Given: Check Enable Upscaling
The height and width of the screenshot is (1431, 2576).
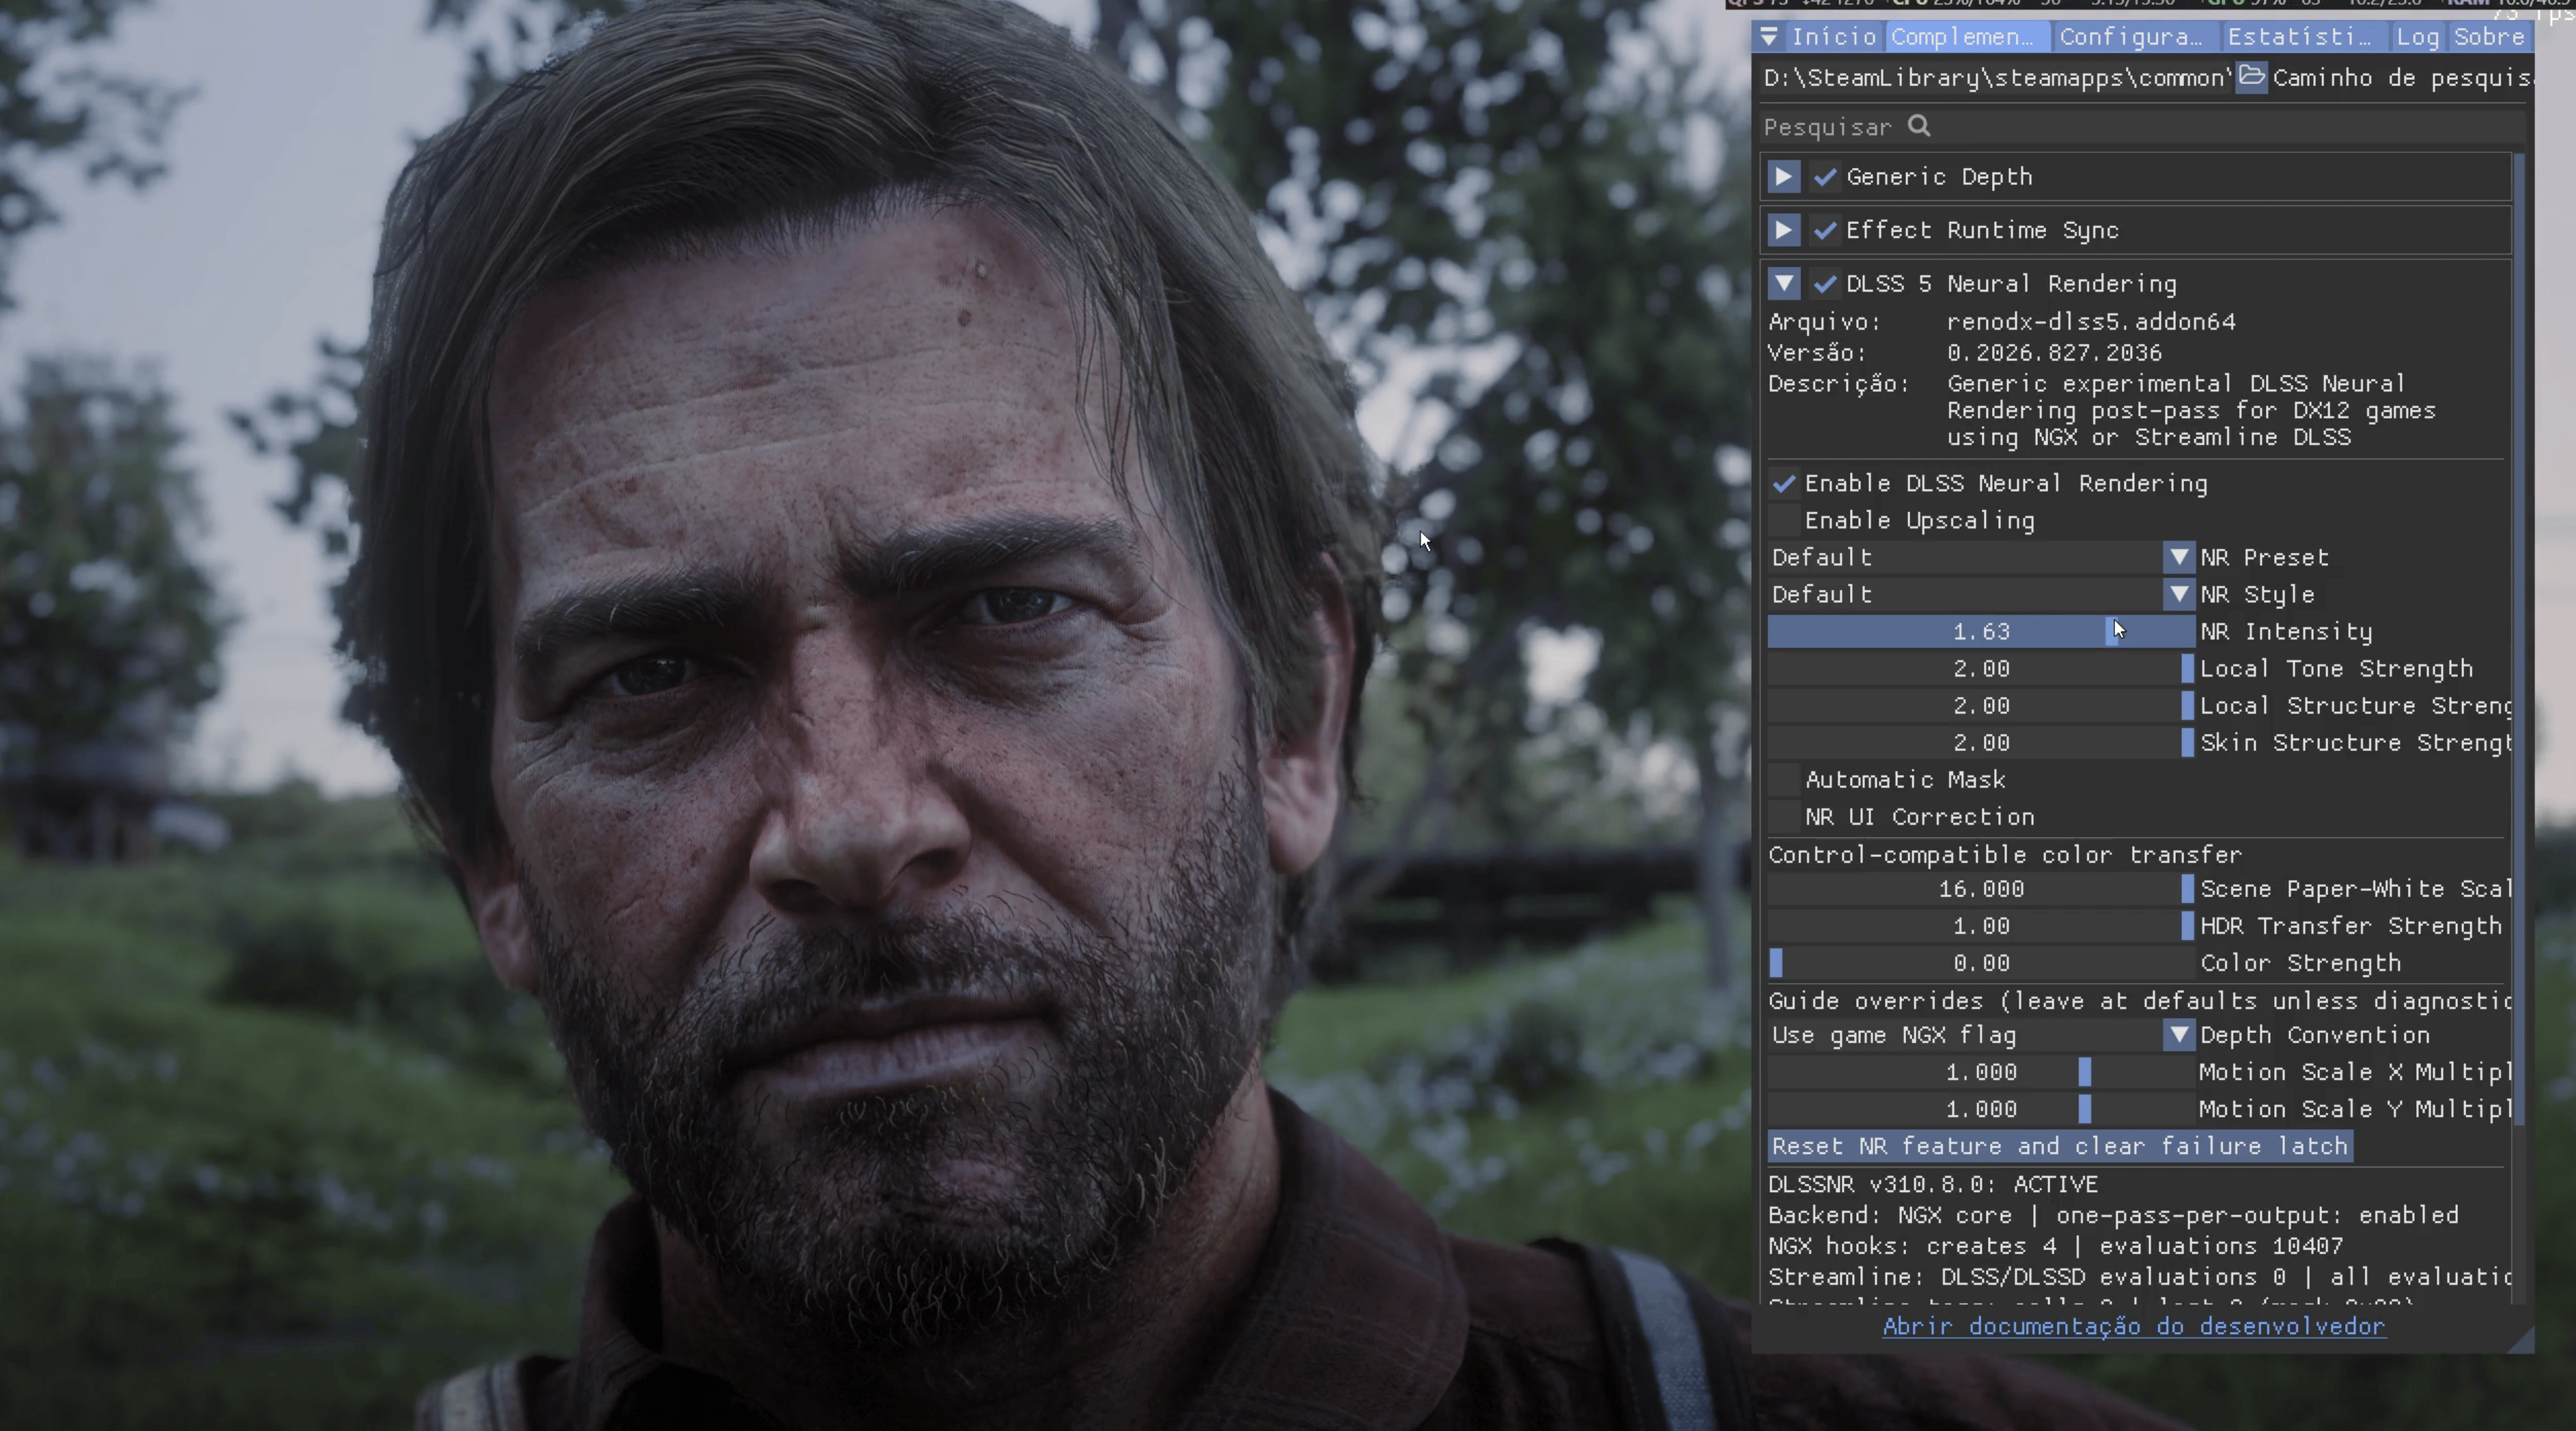Looking at the screenshot, I should tap(1783, 521).
